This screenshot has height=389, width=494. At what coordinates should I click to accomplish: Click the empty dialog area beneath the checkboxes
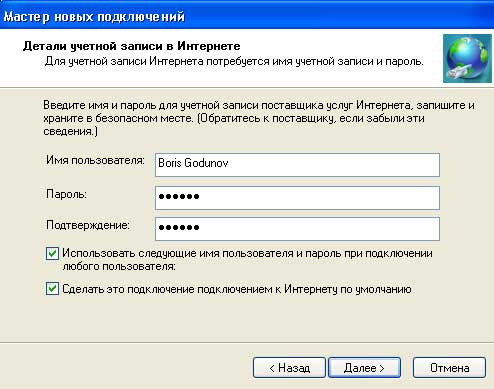(x=247, y=319)
